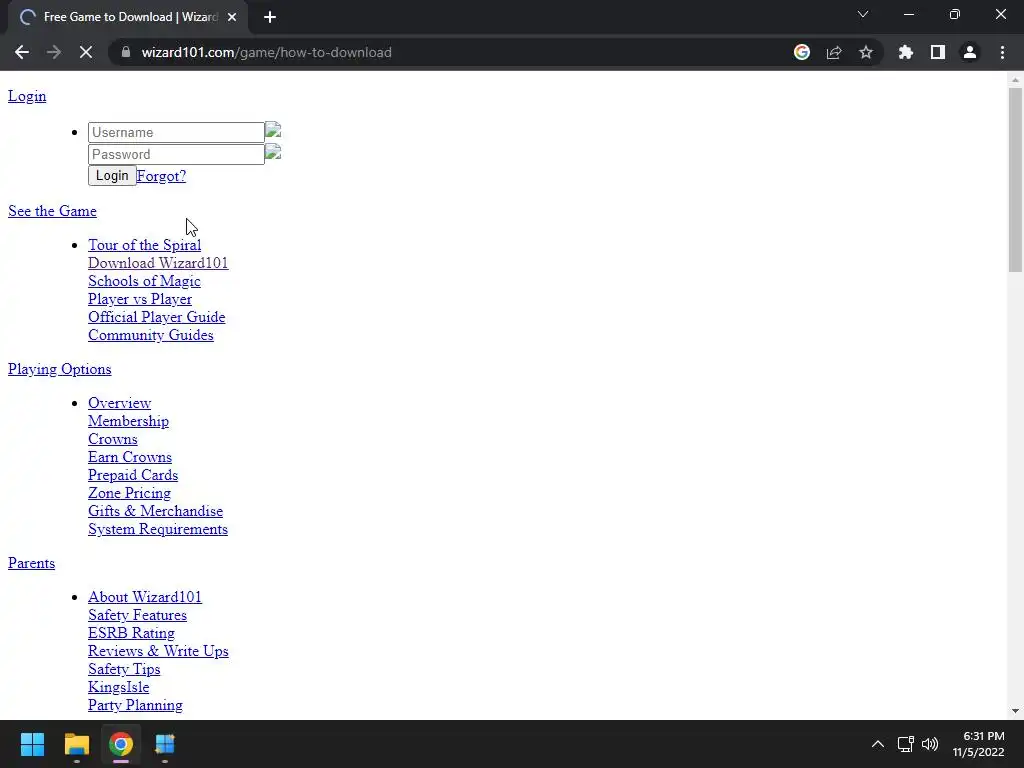
Task: View Safety Features
Action: [137, 615]
